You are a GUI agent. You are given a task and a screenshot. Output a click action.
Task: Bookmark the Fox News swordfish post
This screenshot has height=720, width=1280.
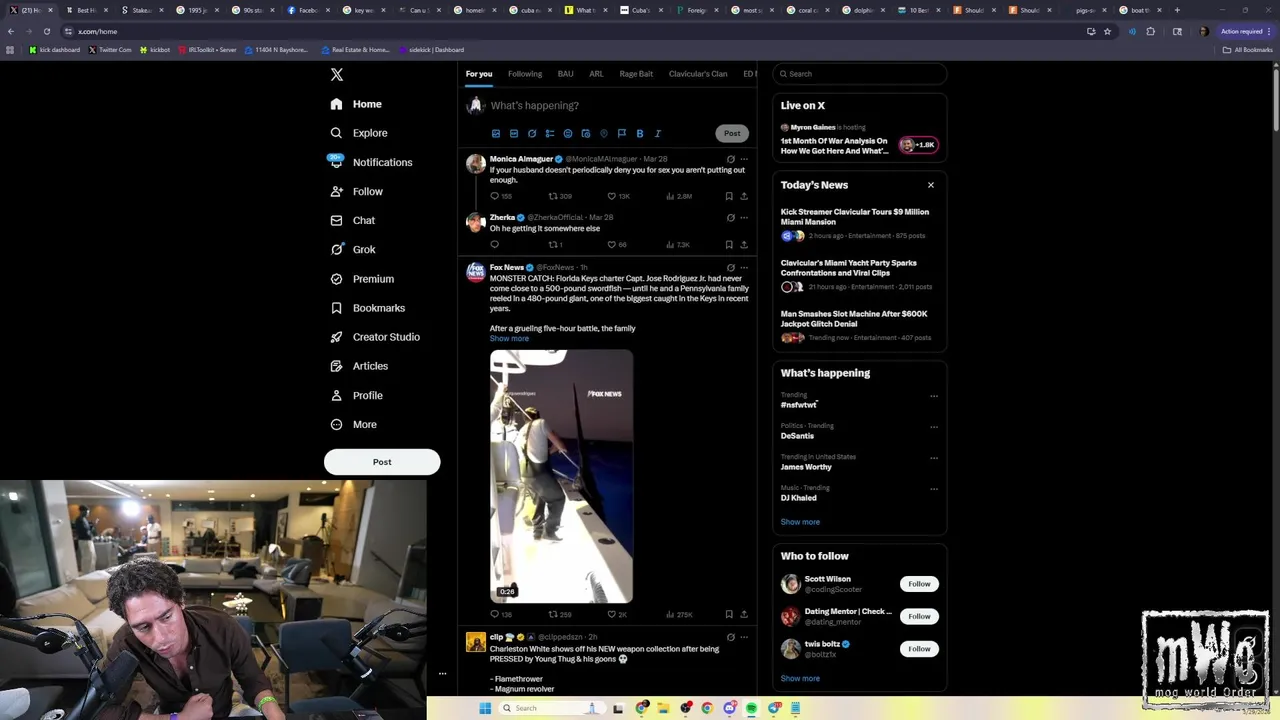[729, 614]
